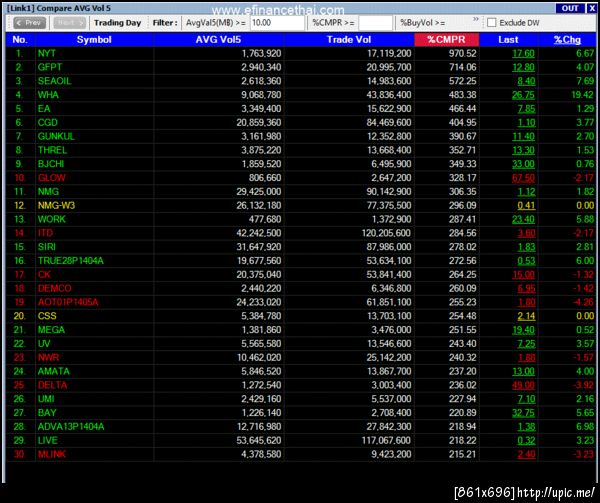Select the EA symbol

coord(44,109)
